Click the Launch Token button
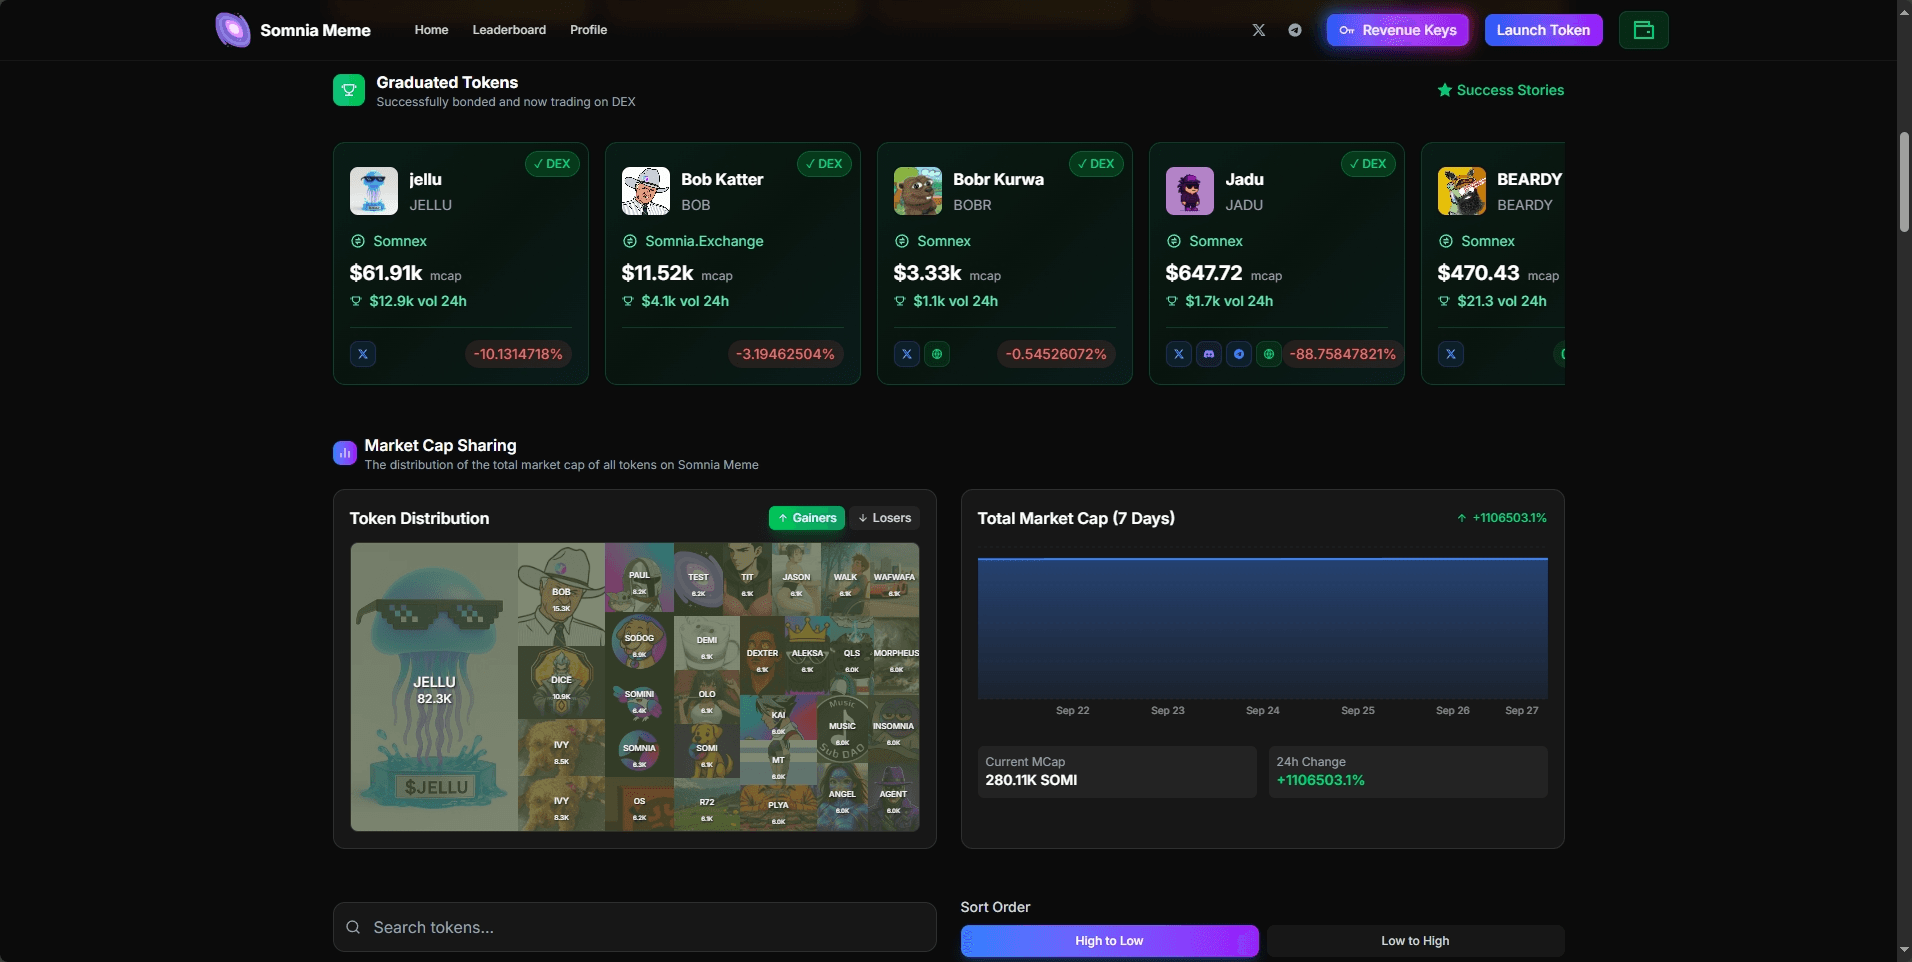 pyautogui.click(x=1543, y=30)
